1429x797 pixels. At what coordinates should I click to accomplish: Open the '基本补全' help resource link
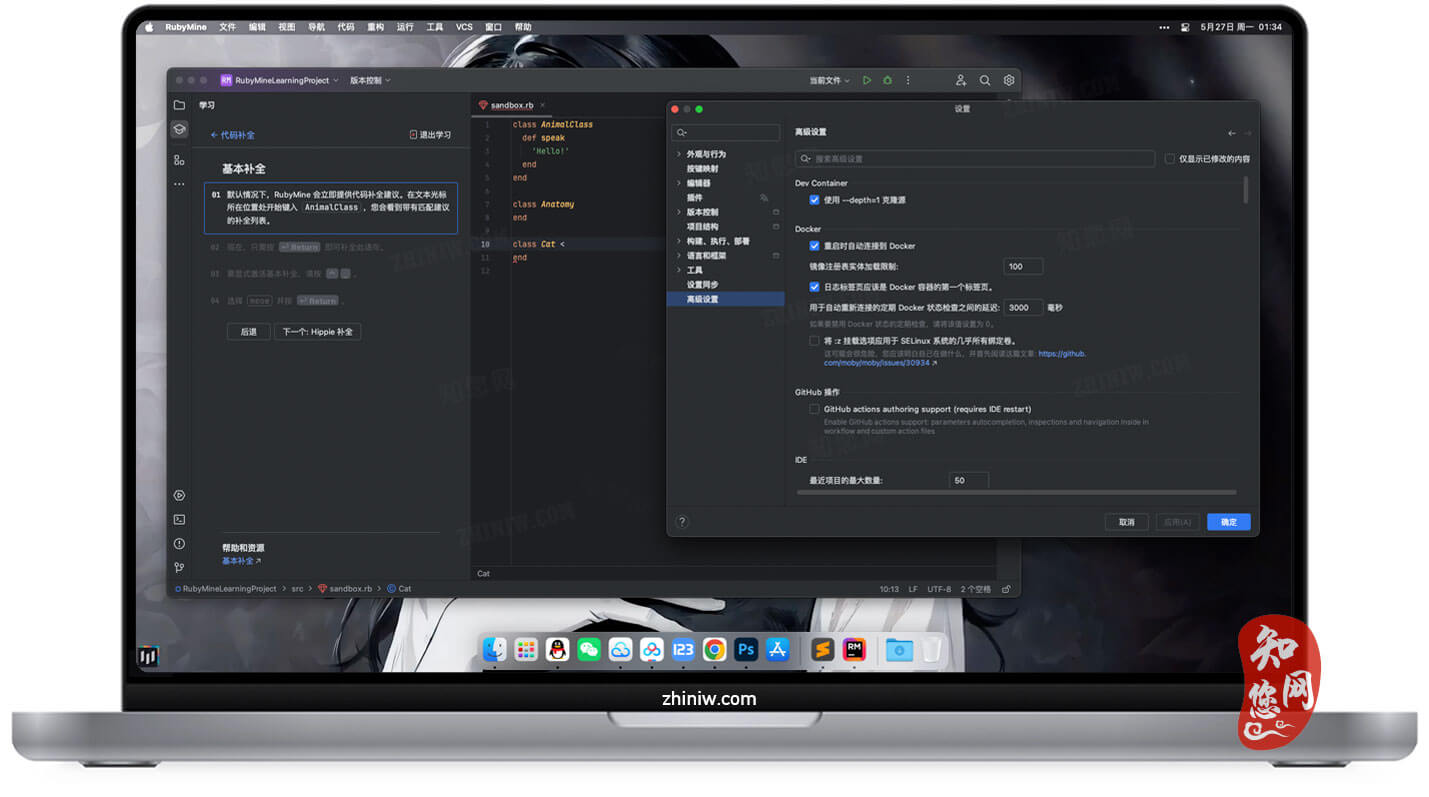(x=241, y=561)
